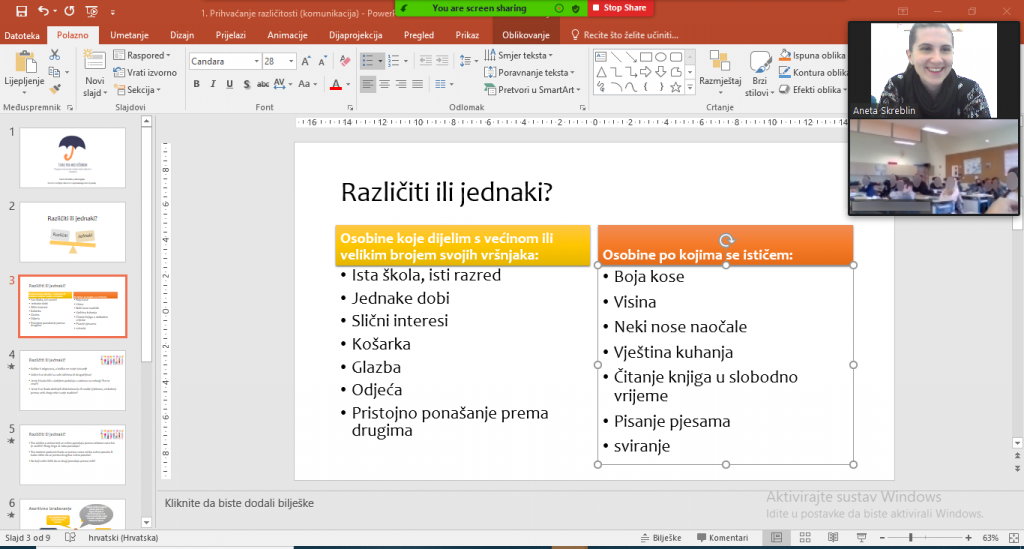Toggle Italic text formatting

215,85
